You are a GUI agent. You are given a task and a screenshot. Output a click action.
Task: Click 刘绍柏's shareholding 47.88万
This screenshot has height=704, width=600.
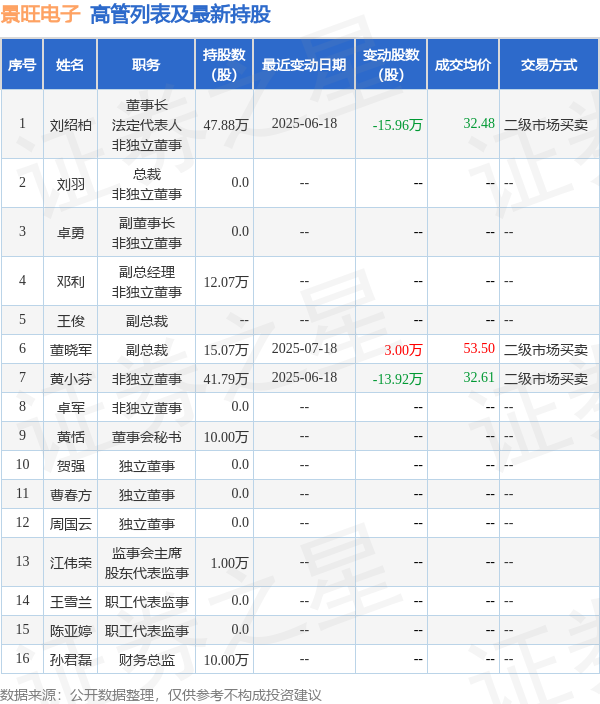tap(226, 125)
